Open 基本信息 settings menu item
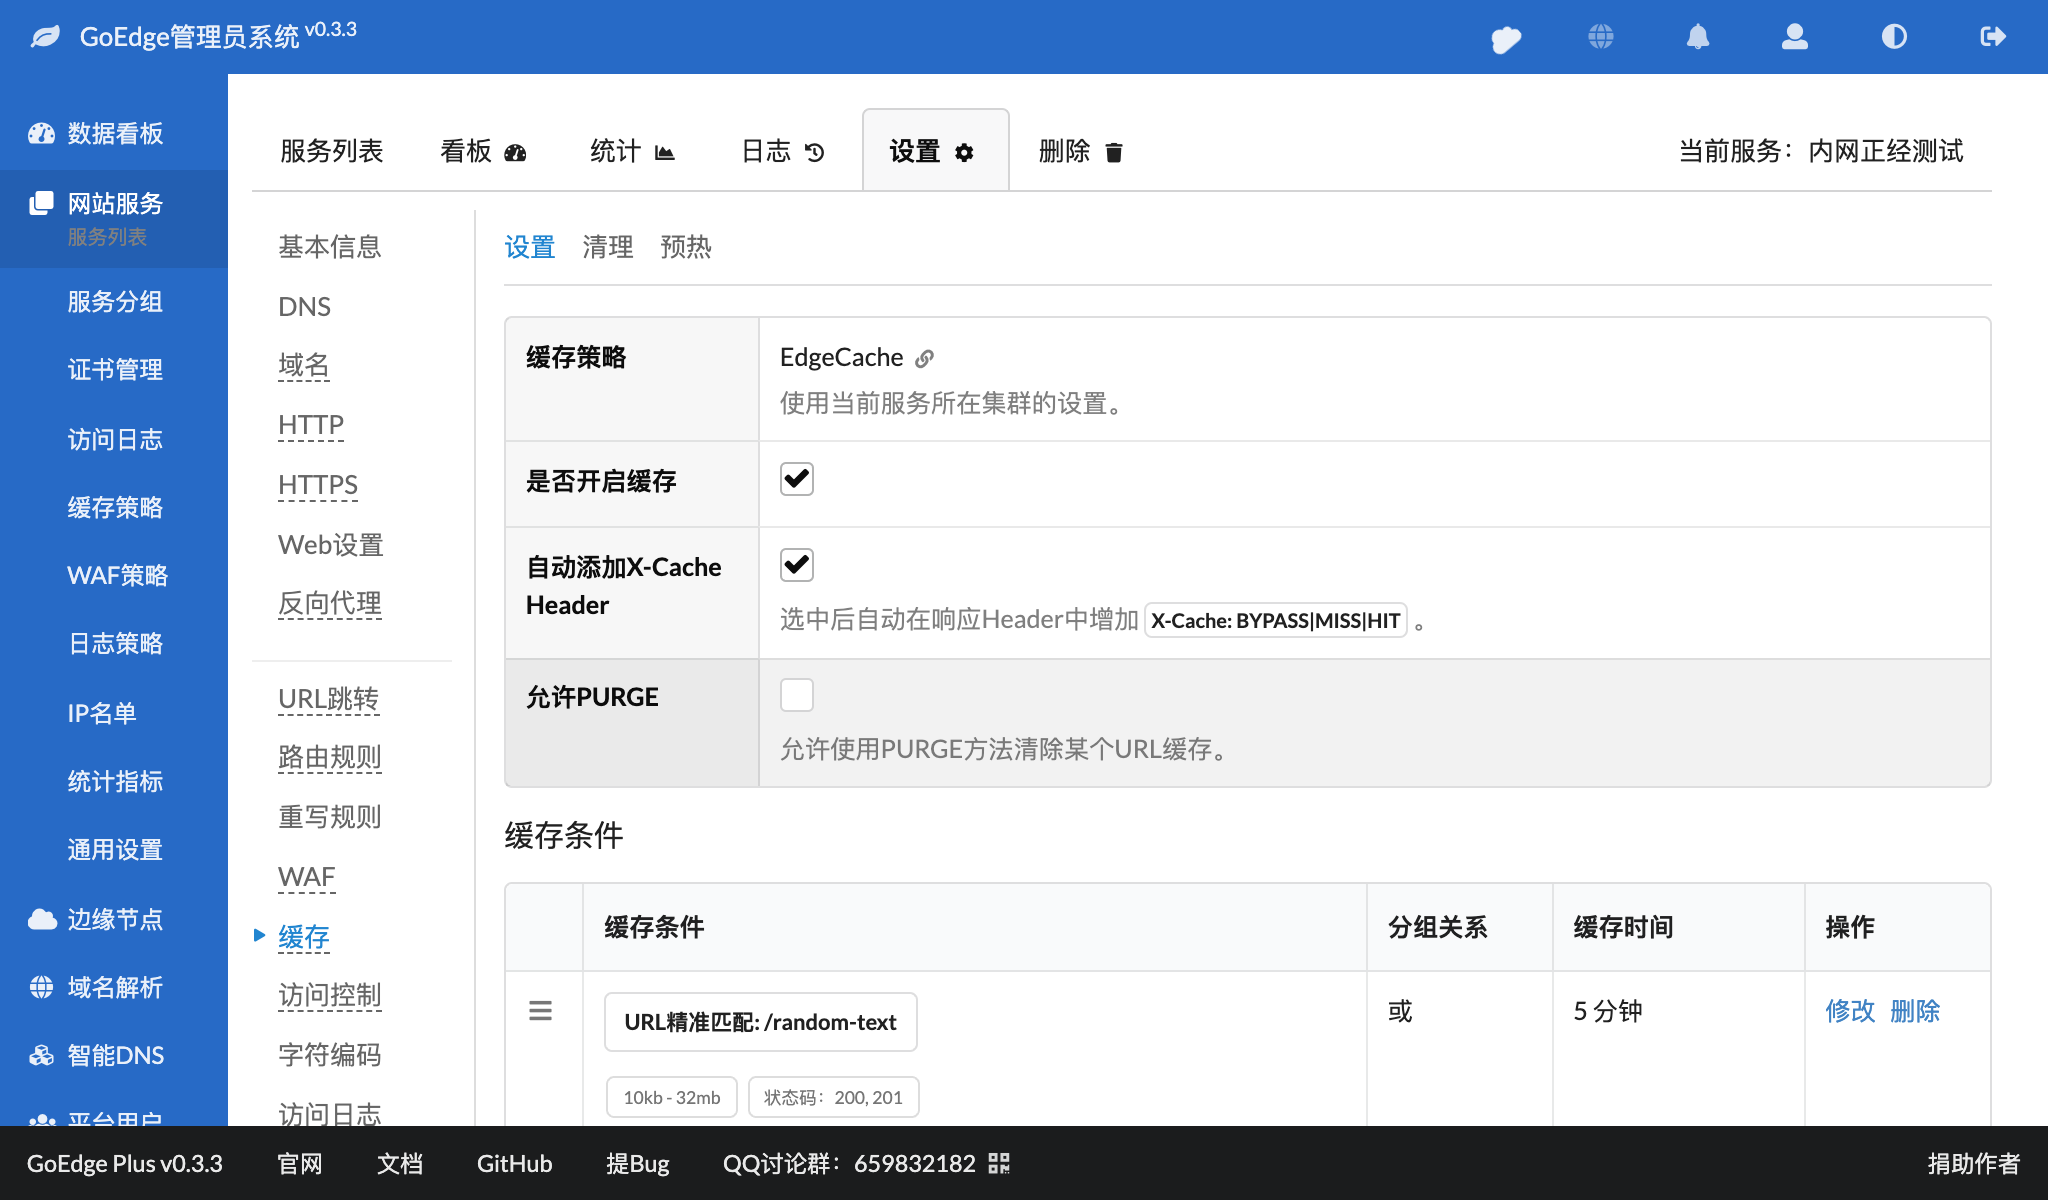Image resolution: width=2048 pixels, height=1200 pixels. pos(330,247)
